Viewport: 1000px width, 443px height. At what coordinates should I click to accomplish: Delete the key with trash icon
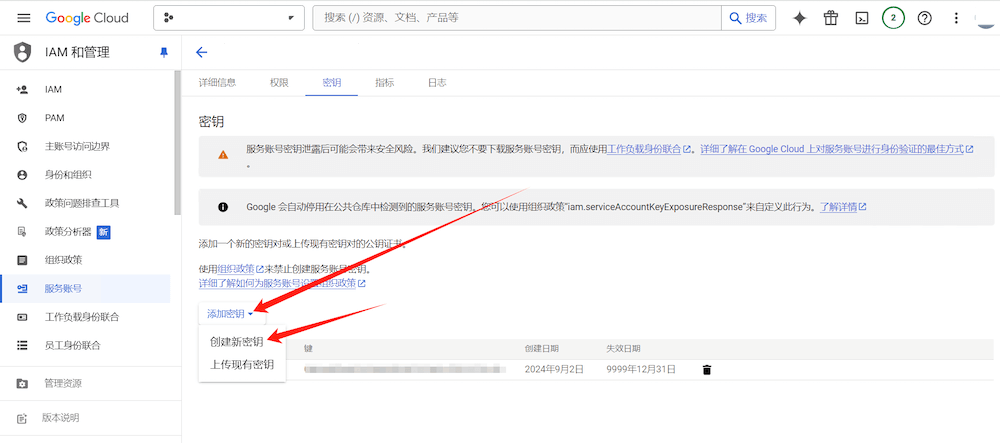[x=707, y=370]
